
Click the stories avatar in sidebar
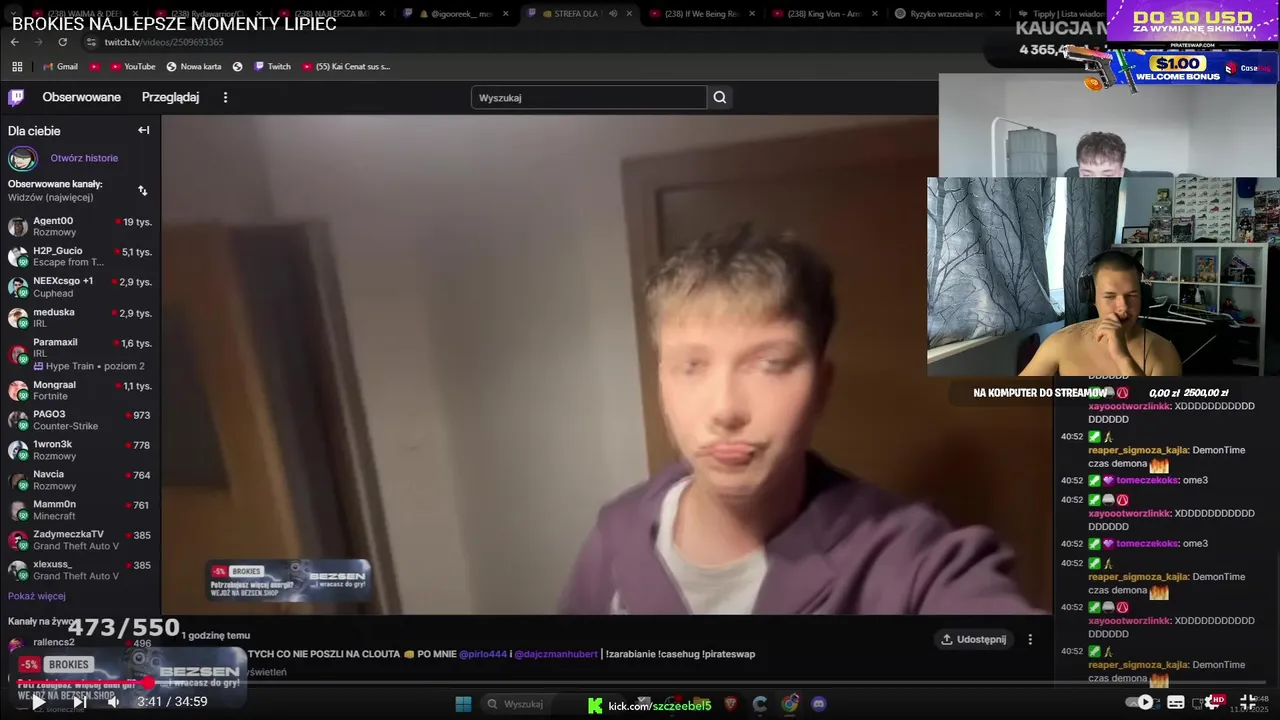(23, 159)
